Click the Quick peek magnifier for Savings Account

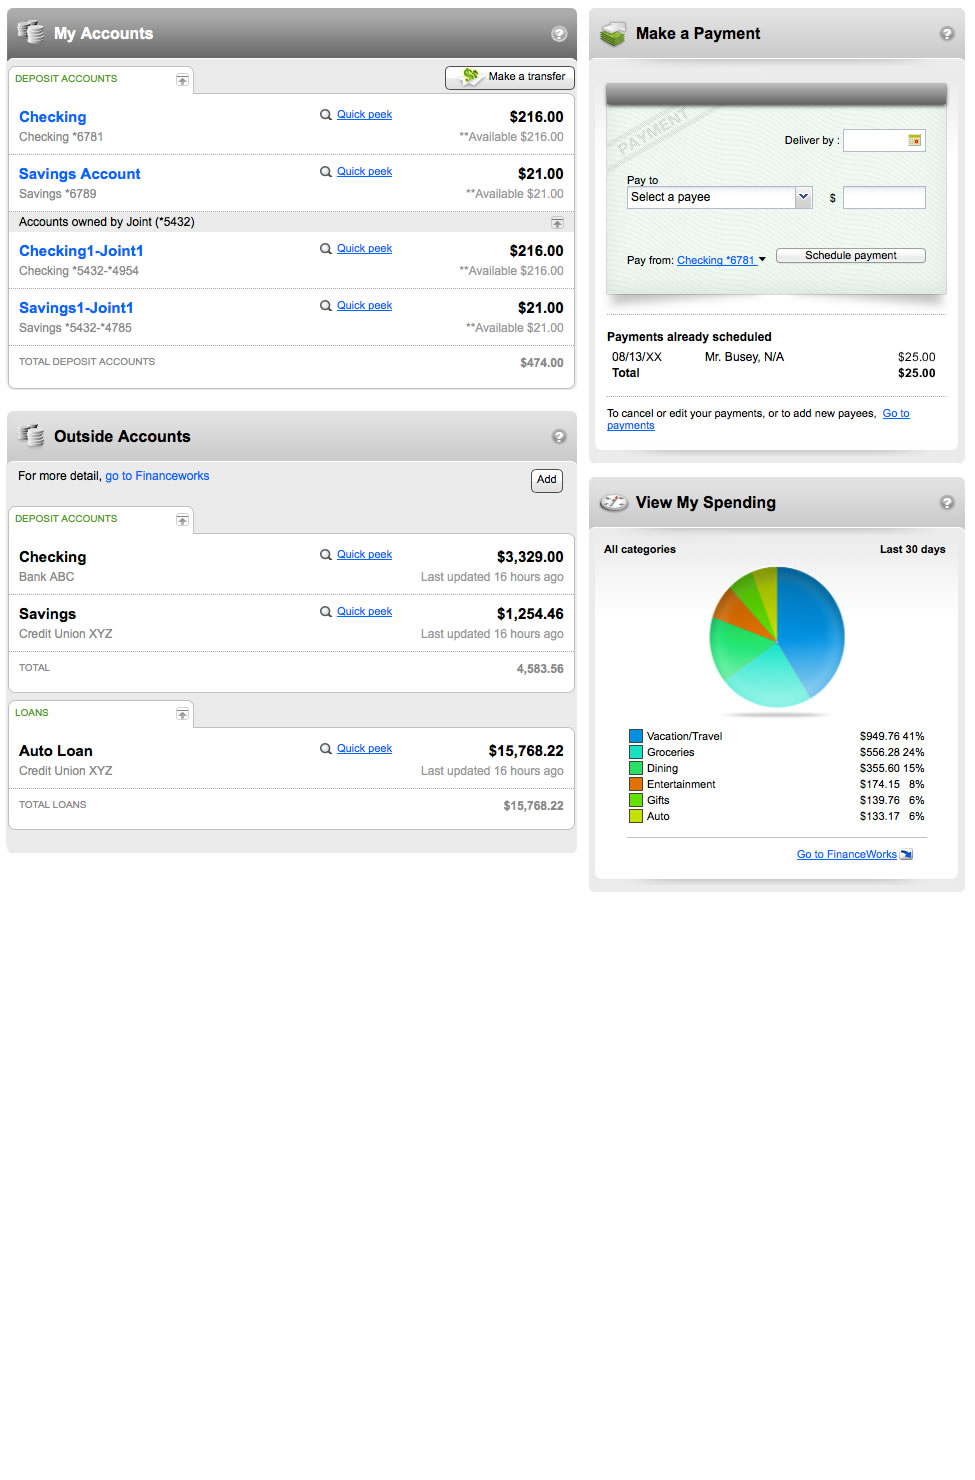pyautogui.click(x=325, y=171)
